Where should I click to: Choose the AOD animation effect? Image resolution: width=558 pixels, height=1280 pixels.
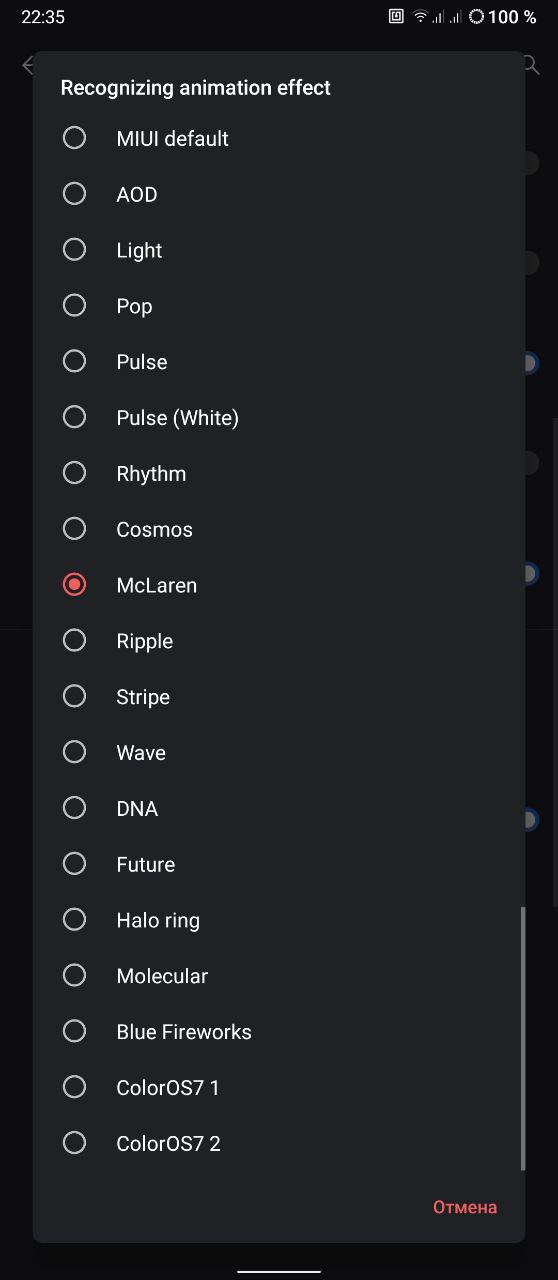coord(279,194)
